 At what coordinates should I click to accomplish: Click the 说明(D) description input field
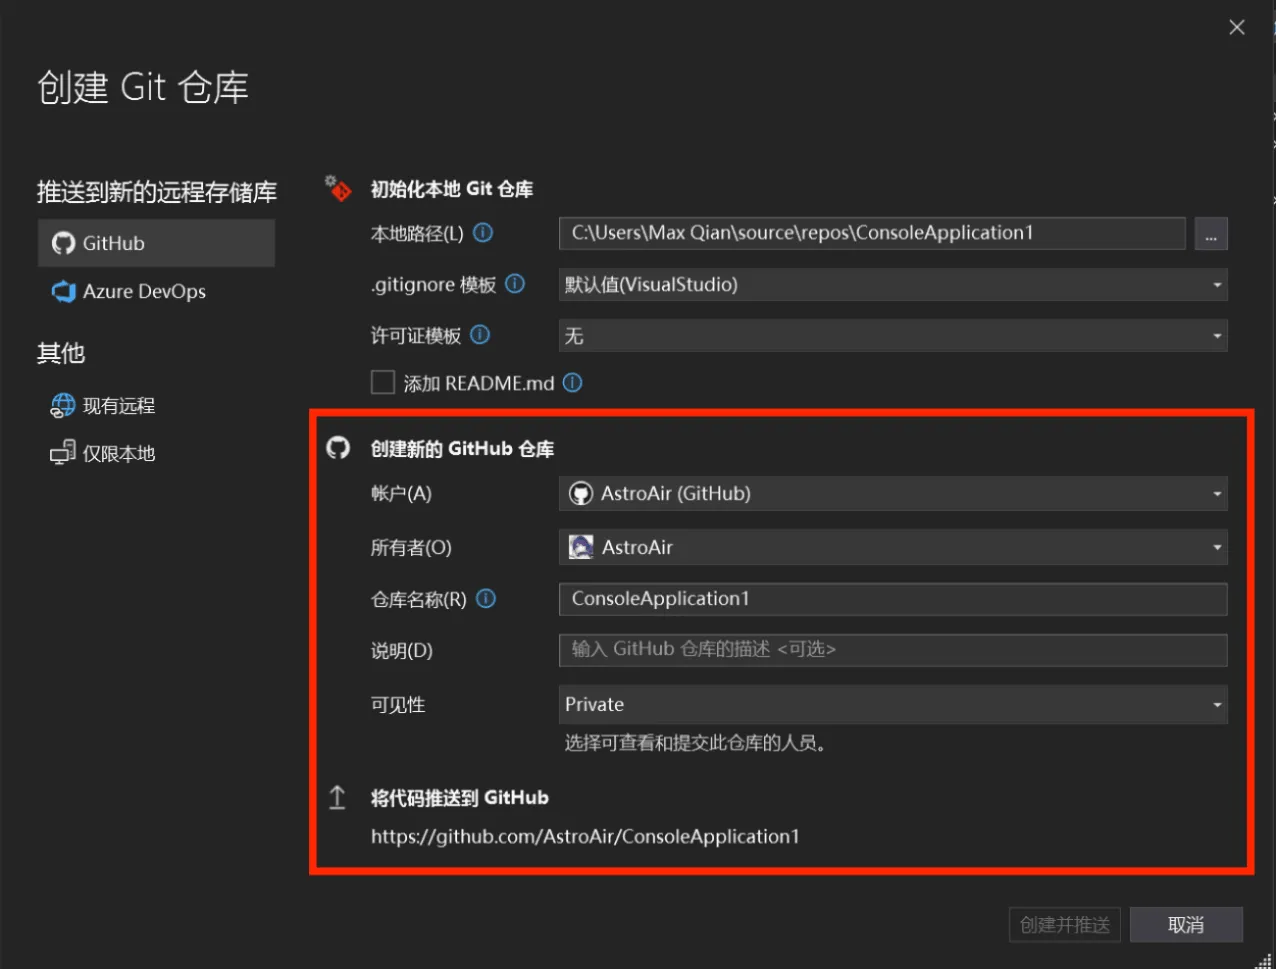892,650
